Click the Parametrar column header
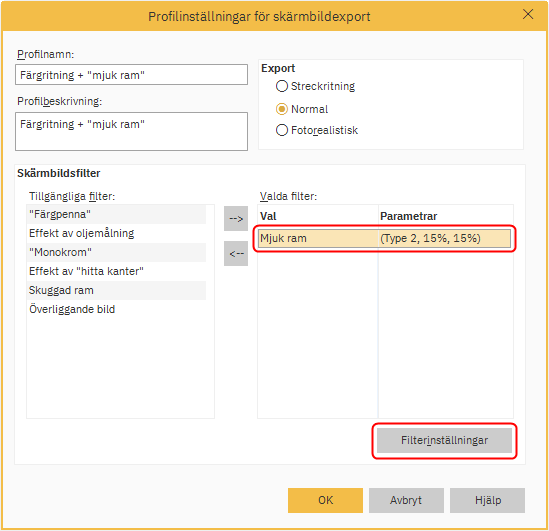 pyautogui.click(x=446, y=216)
